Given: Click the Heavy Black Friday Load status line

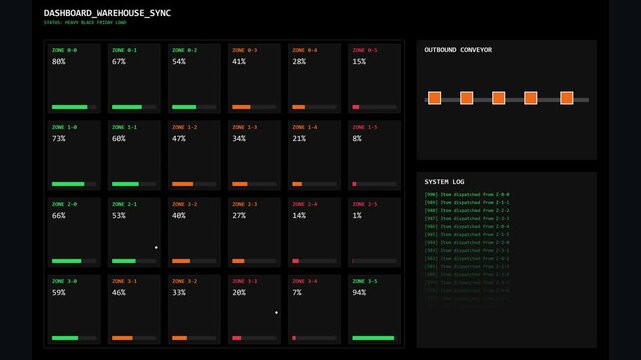Looking at the screenshot, I should coord(85,22).
